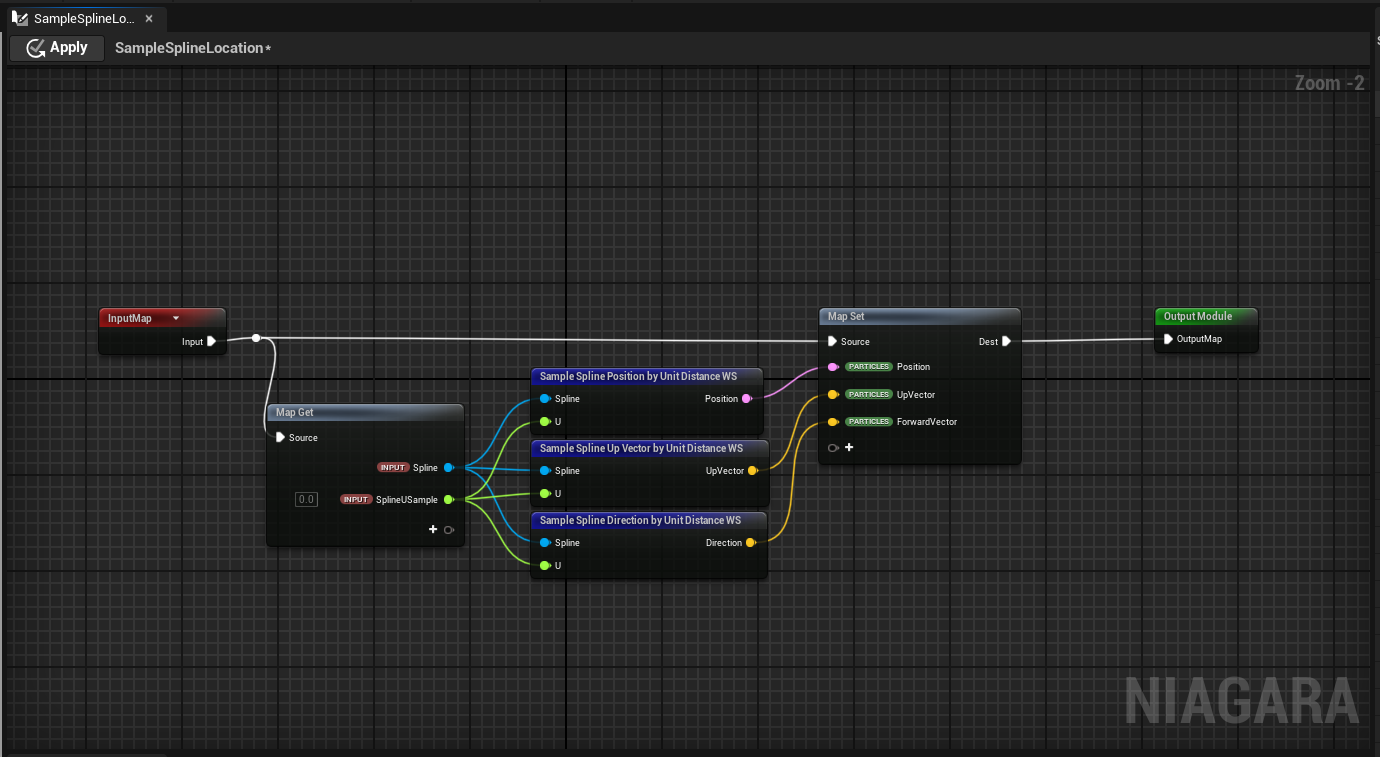Click the Position output pin on Sample Spline Position
This screenshot has width=1380, height=757.
[746, 399]
